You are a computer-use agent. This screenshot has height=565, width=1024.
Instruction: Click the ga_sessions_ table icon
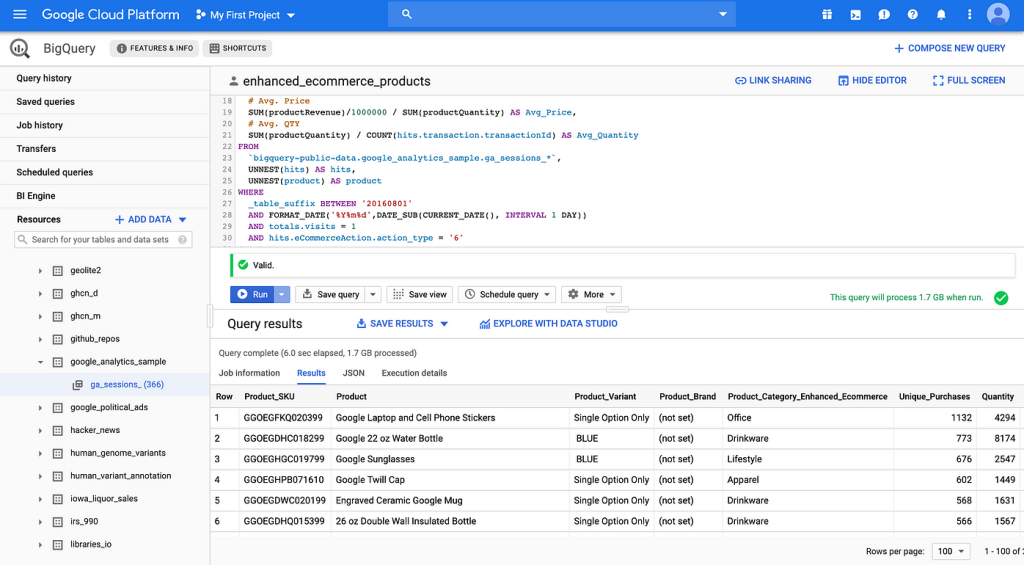point(77,385)
